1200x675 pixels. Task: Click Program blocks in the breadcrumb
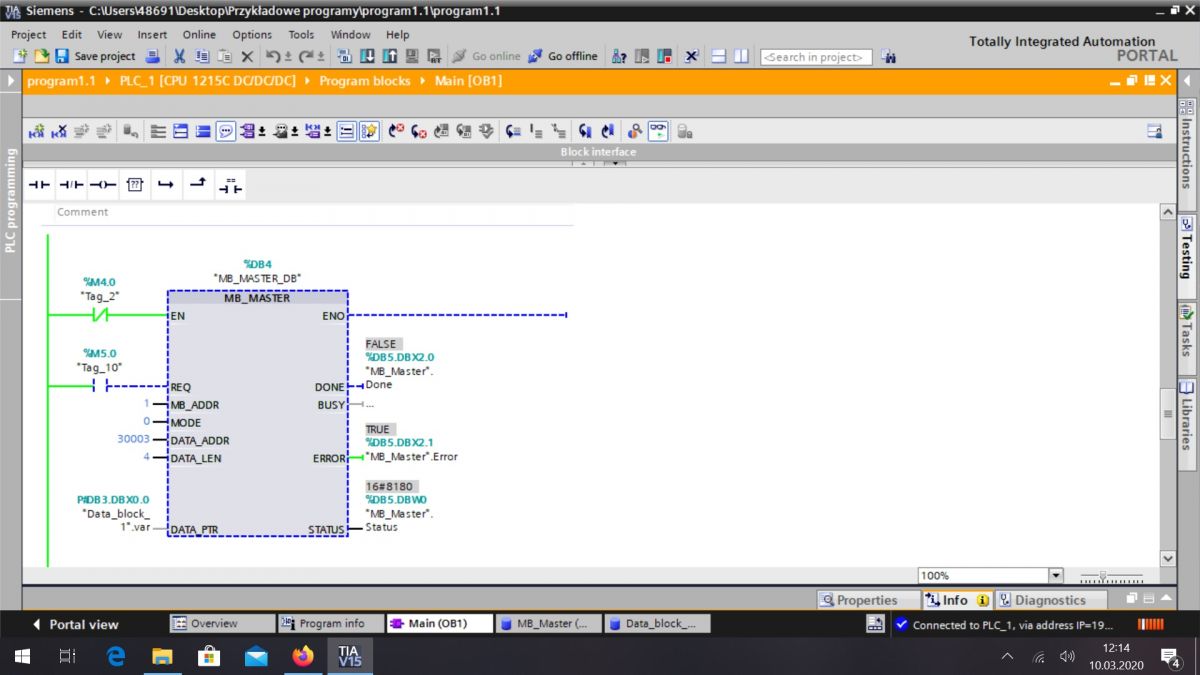point(365,81)
